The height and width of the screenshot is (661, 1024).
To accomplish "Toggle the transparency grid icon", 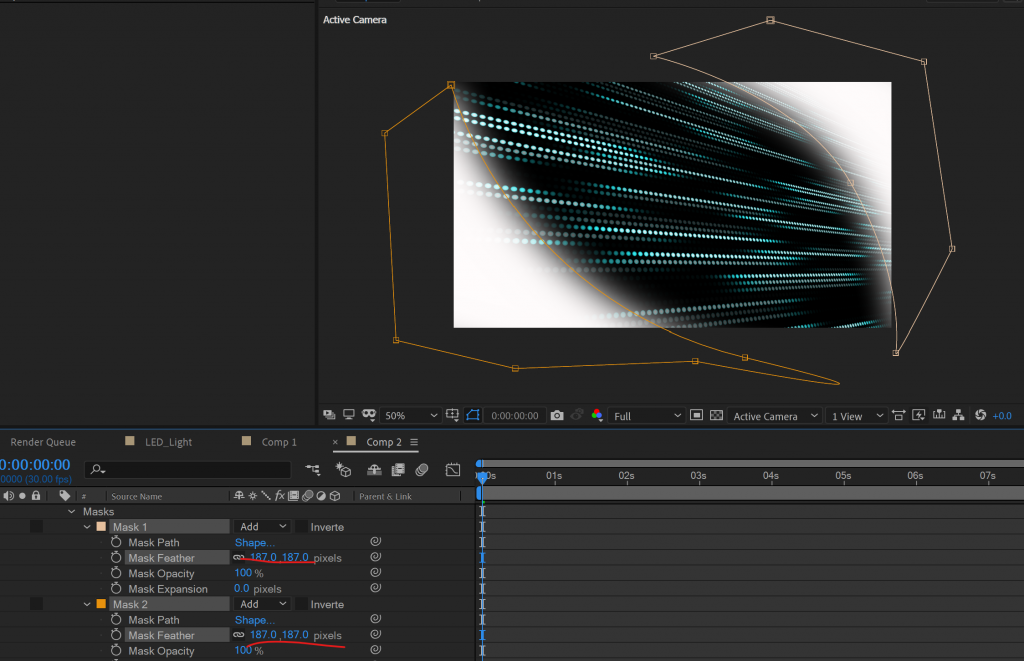I will [x=716, y=416].
